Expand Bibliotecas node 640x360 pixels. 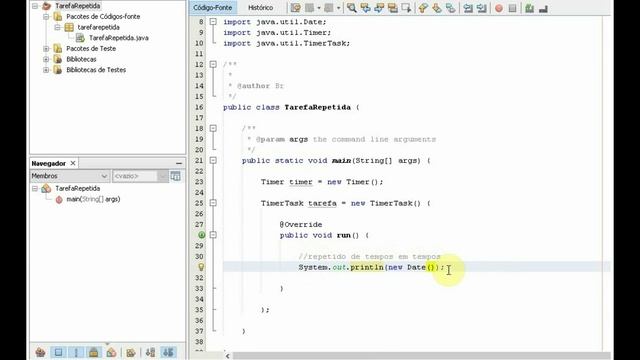pyautogui.click(x=46, y=59)
